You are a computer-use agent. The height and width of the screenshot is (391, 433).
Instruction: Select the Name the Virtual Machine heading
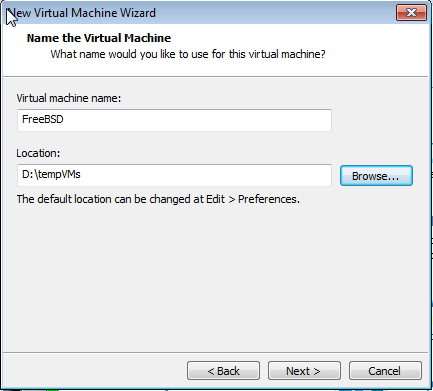pyautogui.click(x=99, y=38)
